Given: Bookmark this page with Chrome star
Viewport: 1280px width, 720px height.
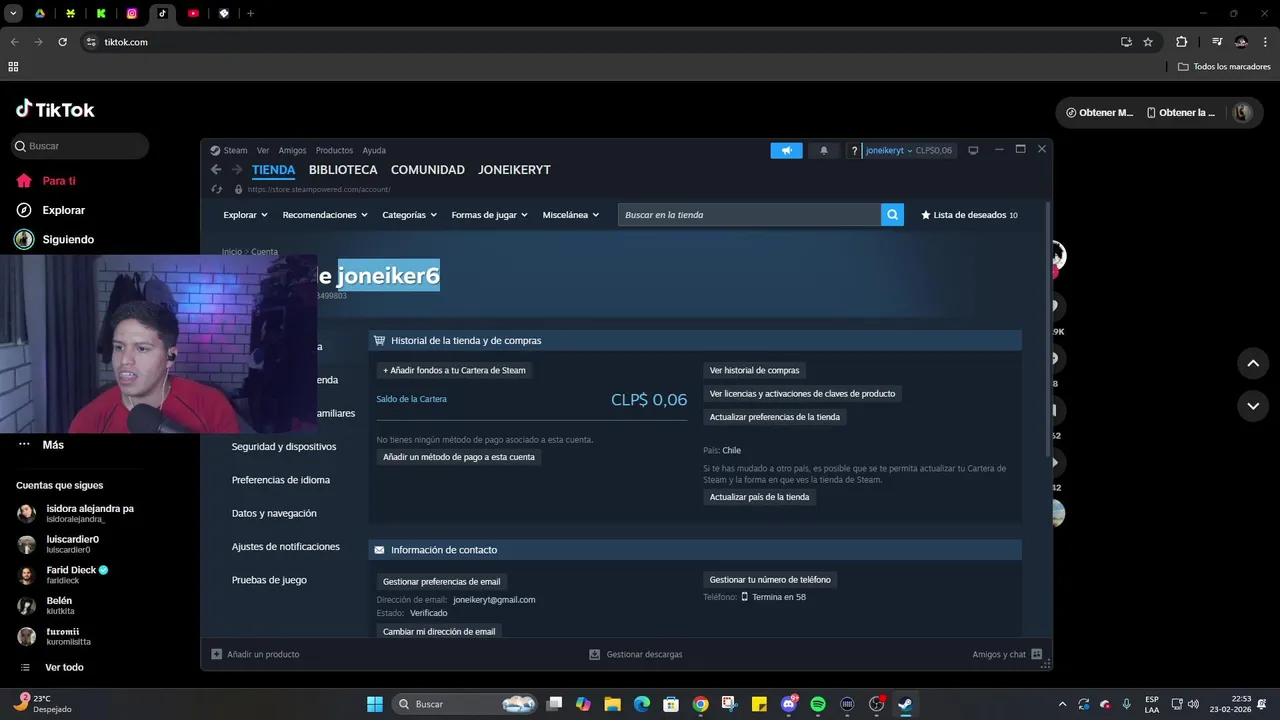Looking at the screenshot, I should coord(1148,42).
